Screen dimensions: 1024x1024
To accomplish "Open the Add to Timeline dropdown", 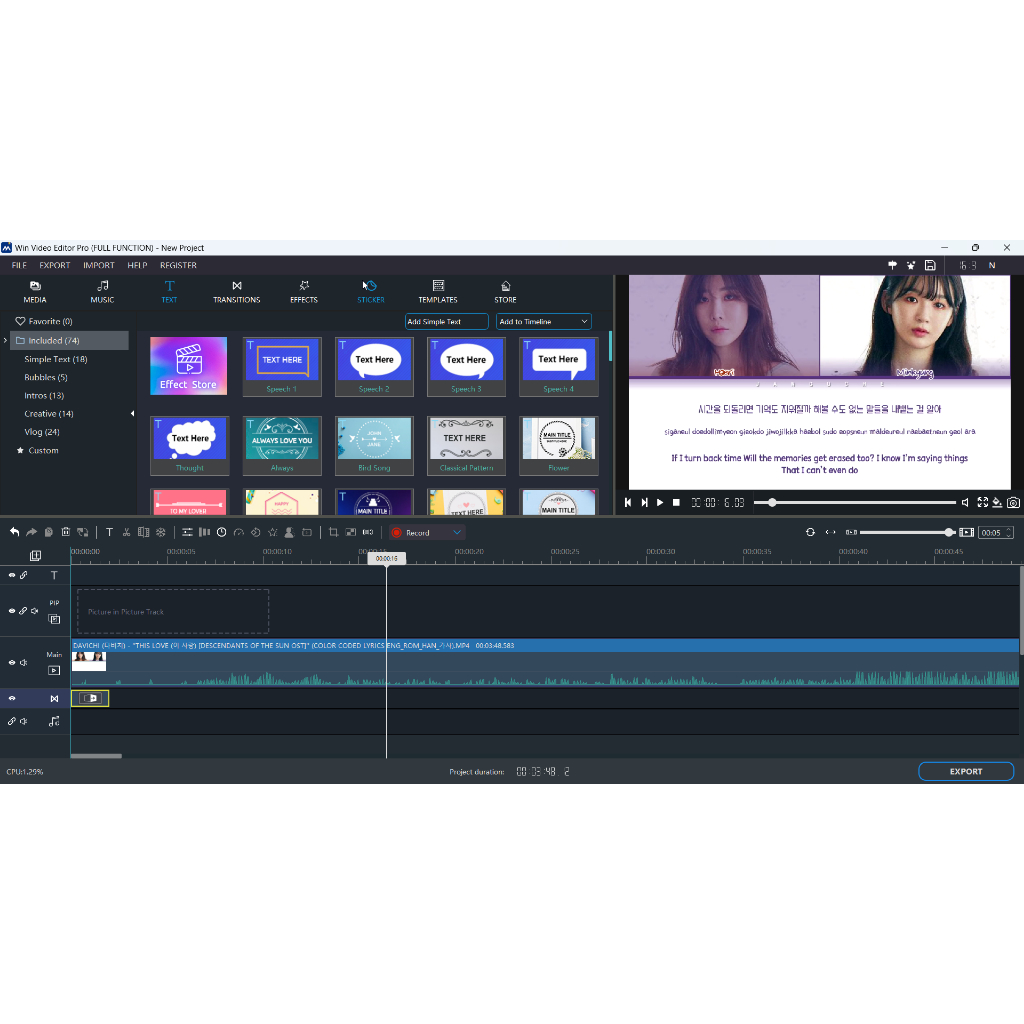I will click(x=544, y=322).
